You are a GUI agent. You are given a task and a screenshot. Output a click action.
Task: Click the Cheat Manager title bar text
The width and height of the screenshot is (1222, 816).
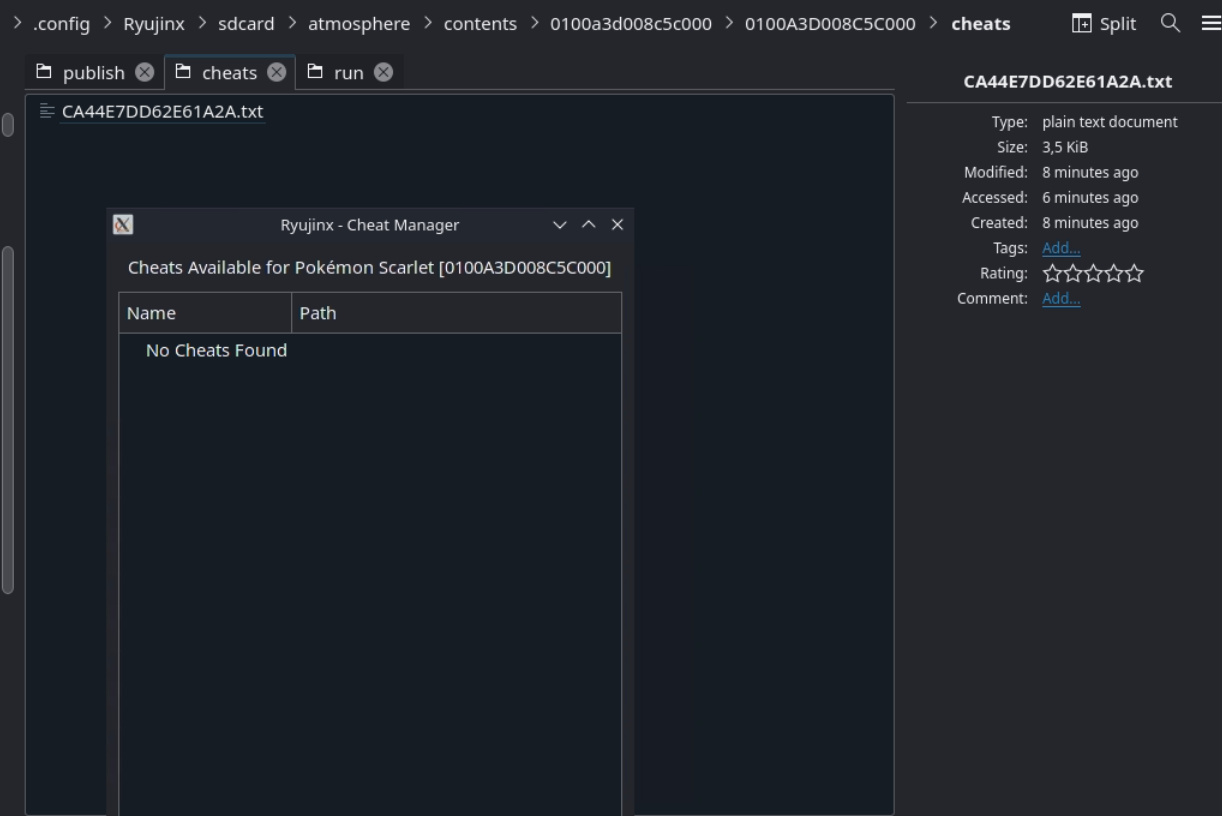[370, 225]
